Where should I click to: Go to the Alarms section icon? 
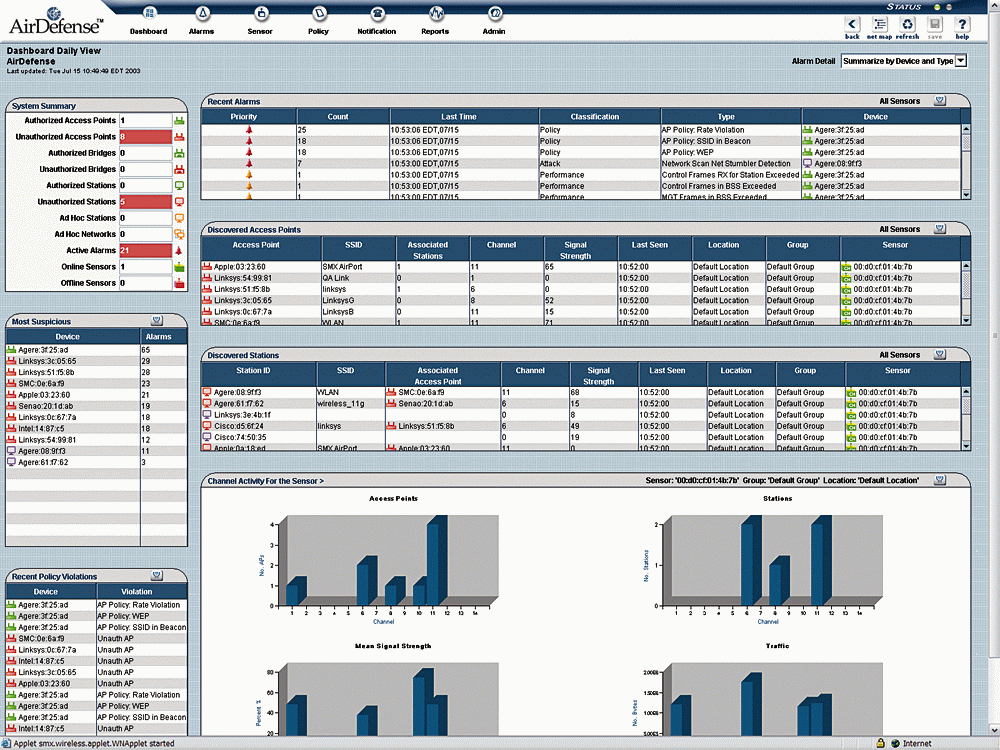pyautogui.click(x=202, y=14)
